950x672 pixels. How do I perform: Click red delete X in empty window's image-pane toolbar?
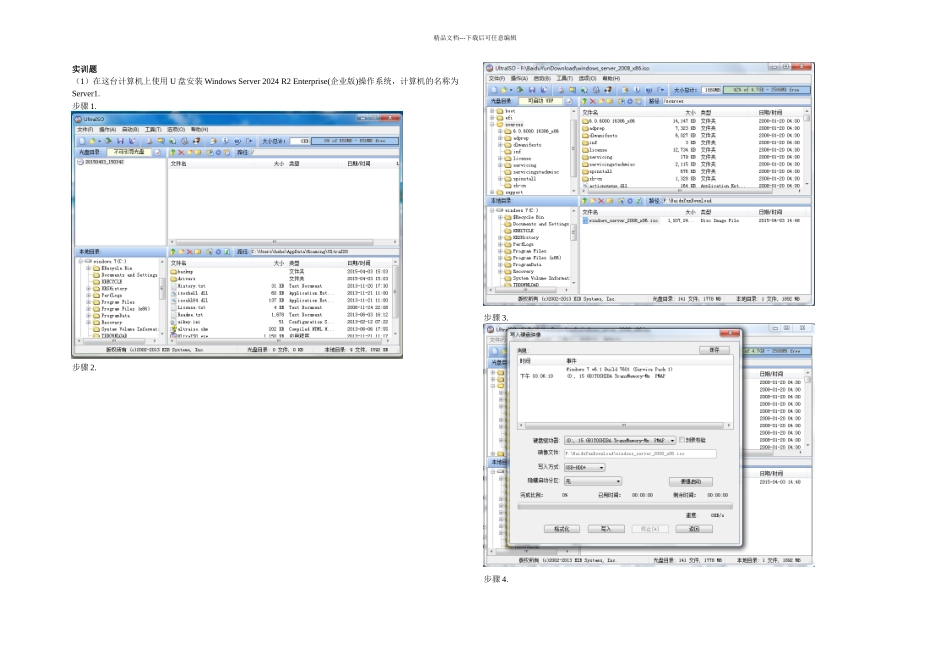(181, 152)
